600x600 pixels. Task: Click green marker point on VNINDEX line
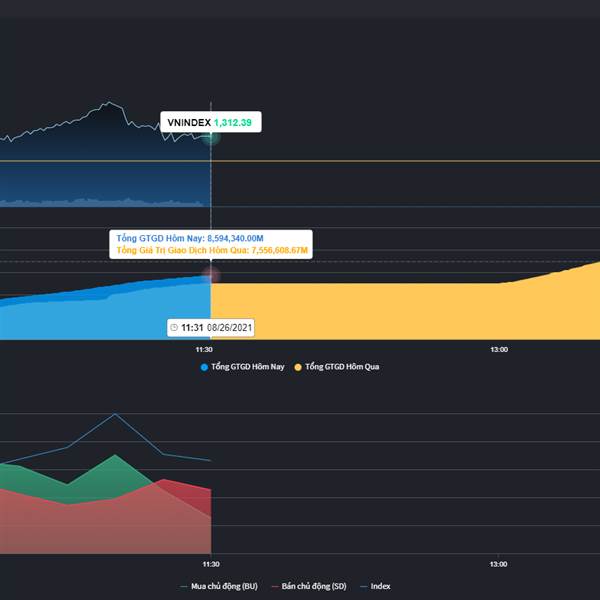click(x=210, y=137)
